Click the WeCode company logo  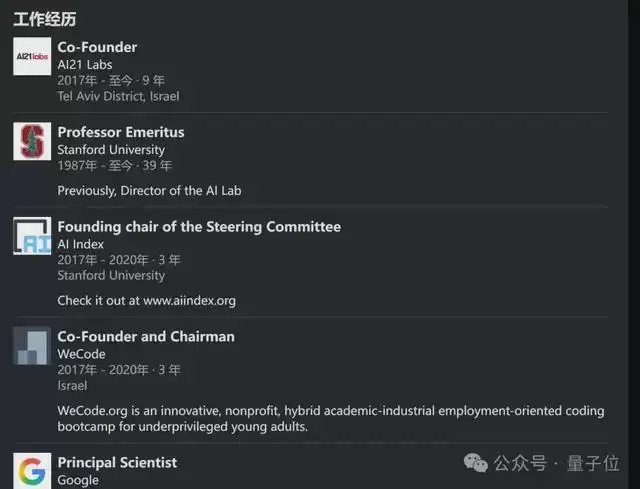(32, 345)
